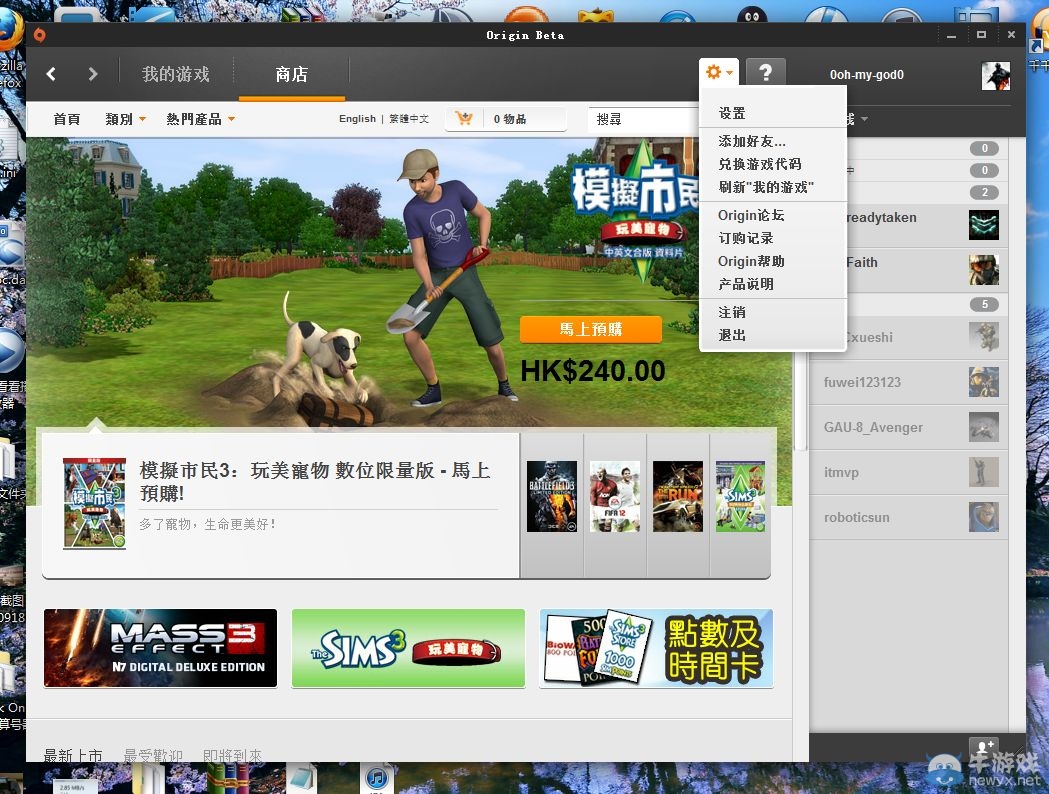Click the username Ooh-my-god0
The width and height of the screenshot is (1049, 794).
(x=866, y=75)
